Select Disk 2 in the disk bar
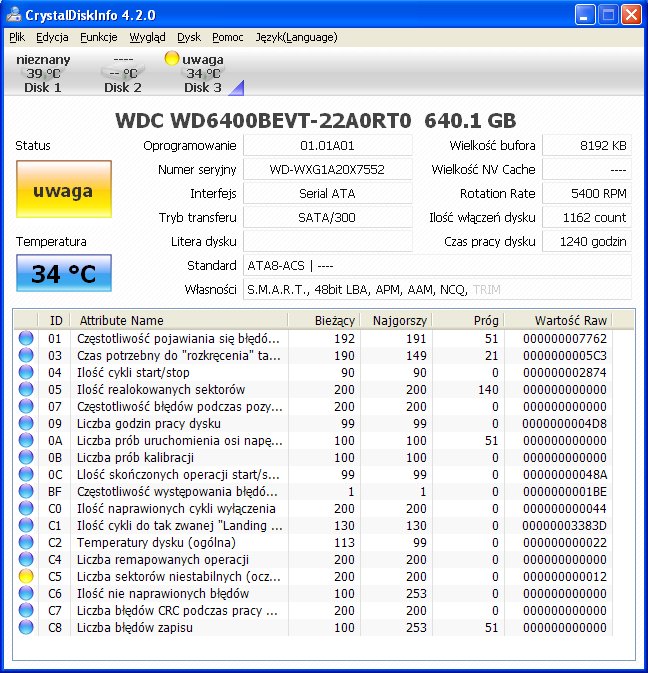 [x=123, y=73]
